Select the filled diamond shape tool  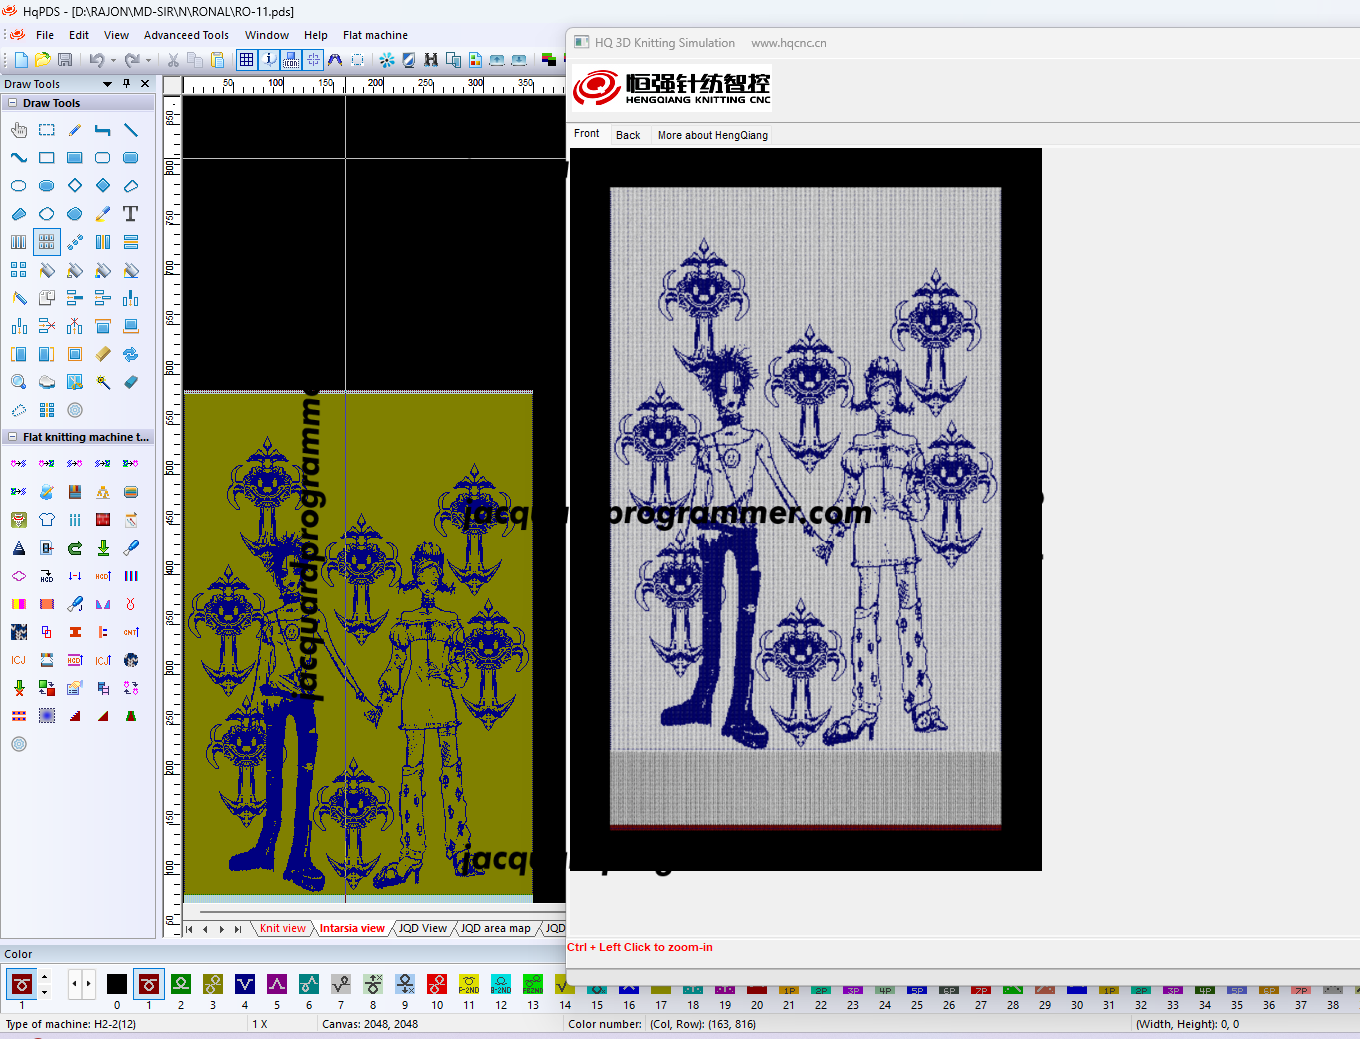pyautogui.click(x=103, y=186)
